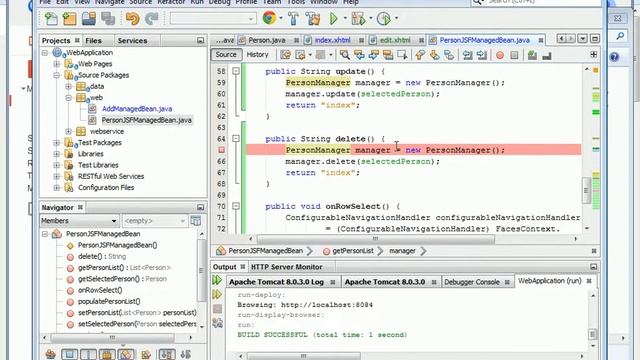Toggle Sort by Source button in Navigator
640x360 pixels.
pyautogui.click(x=185, y=354)
